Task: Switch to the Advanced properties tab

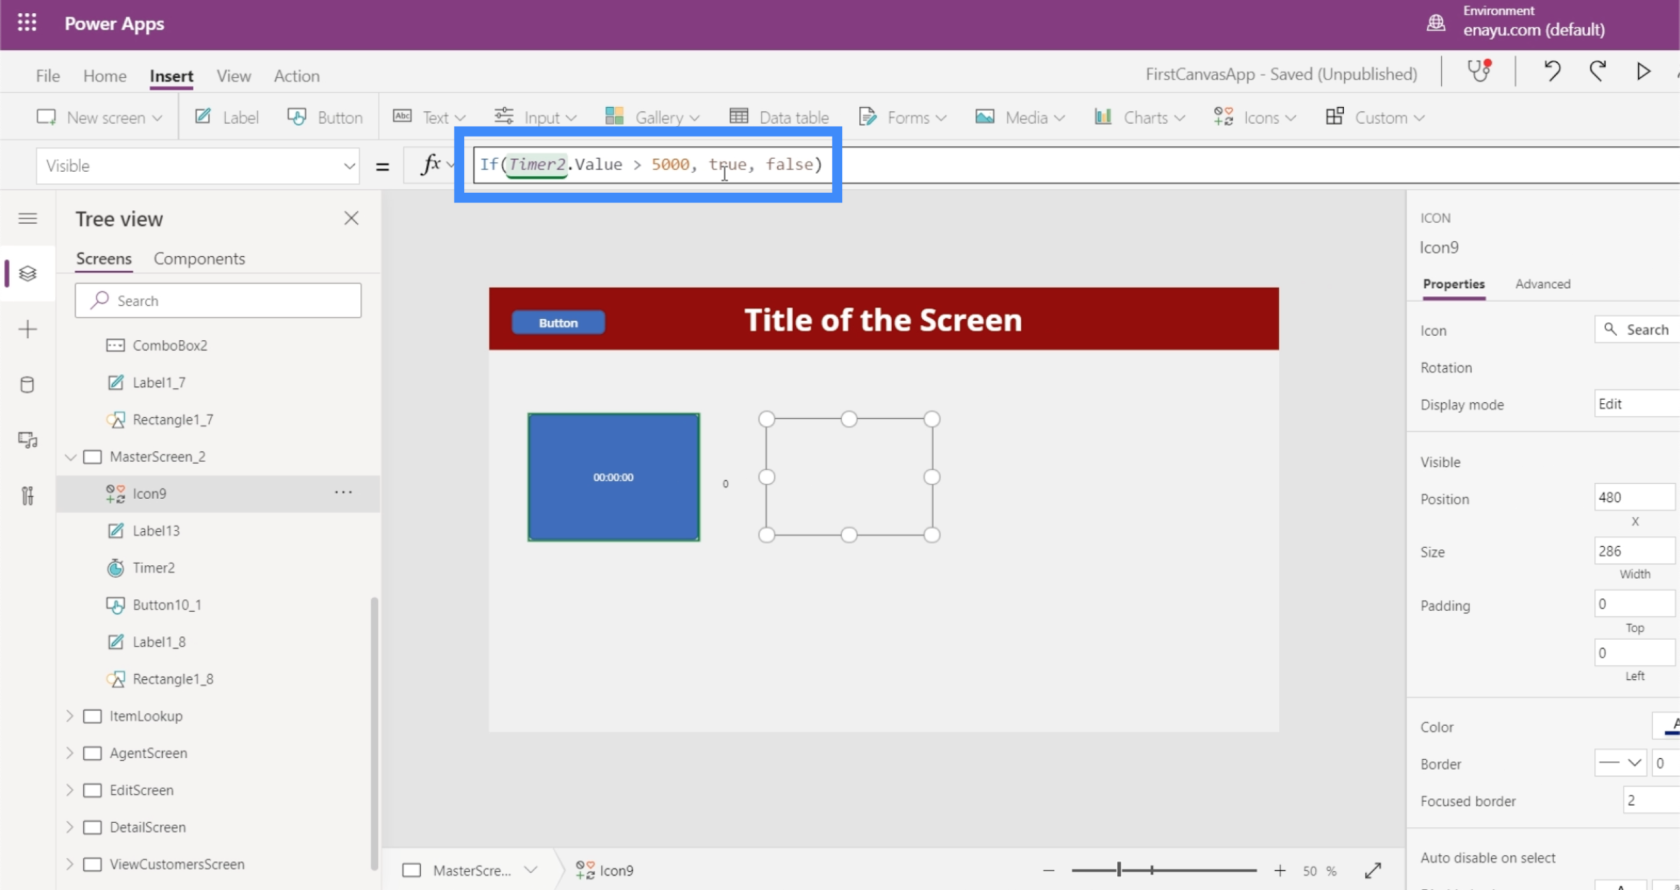Action: point(1543,284)
